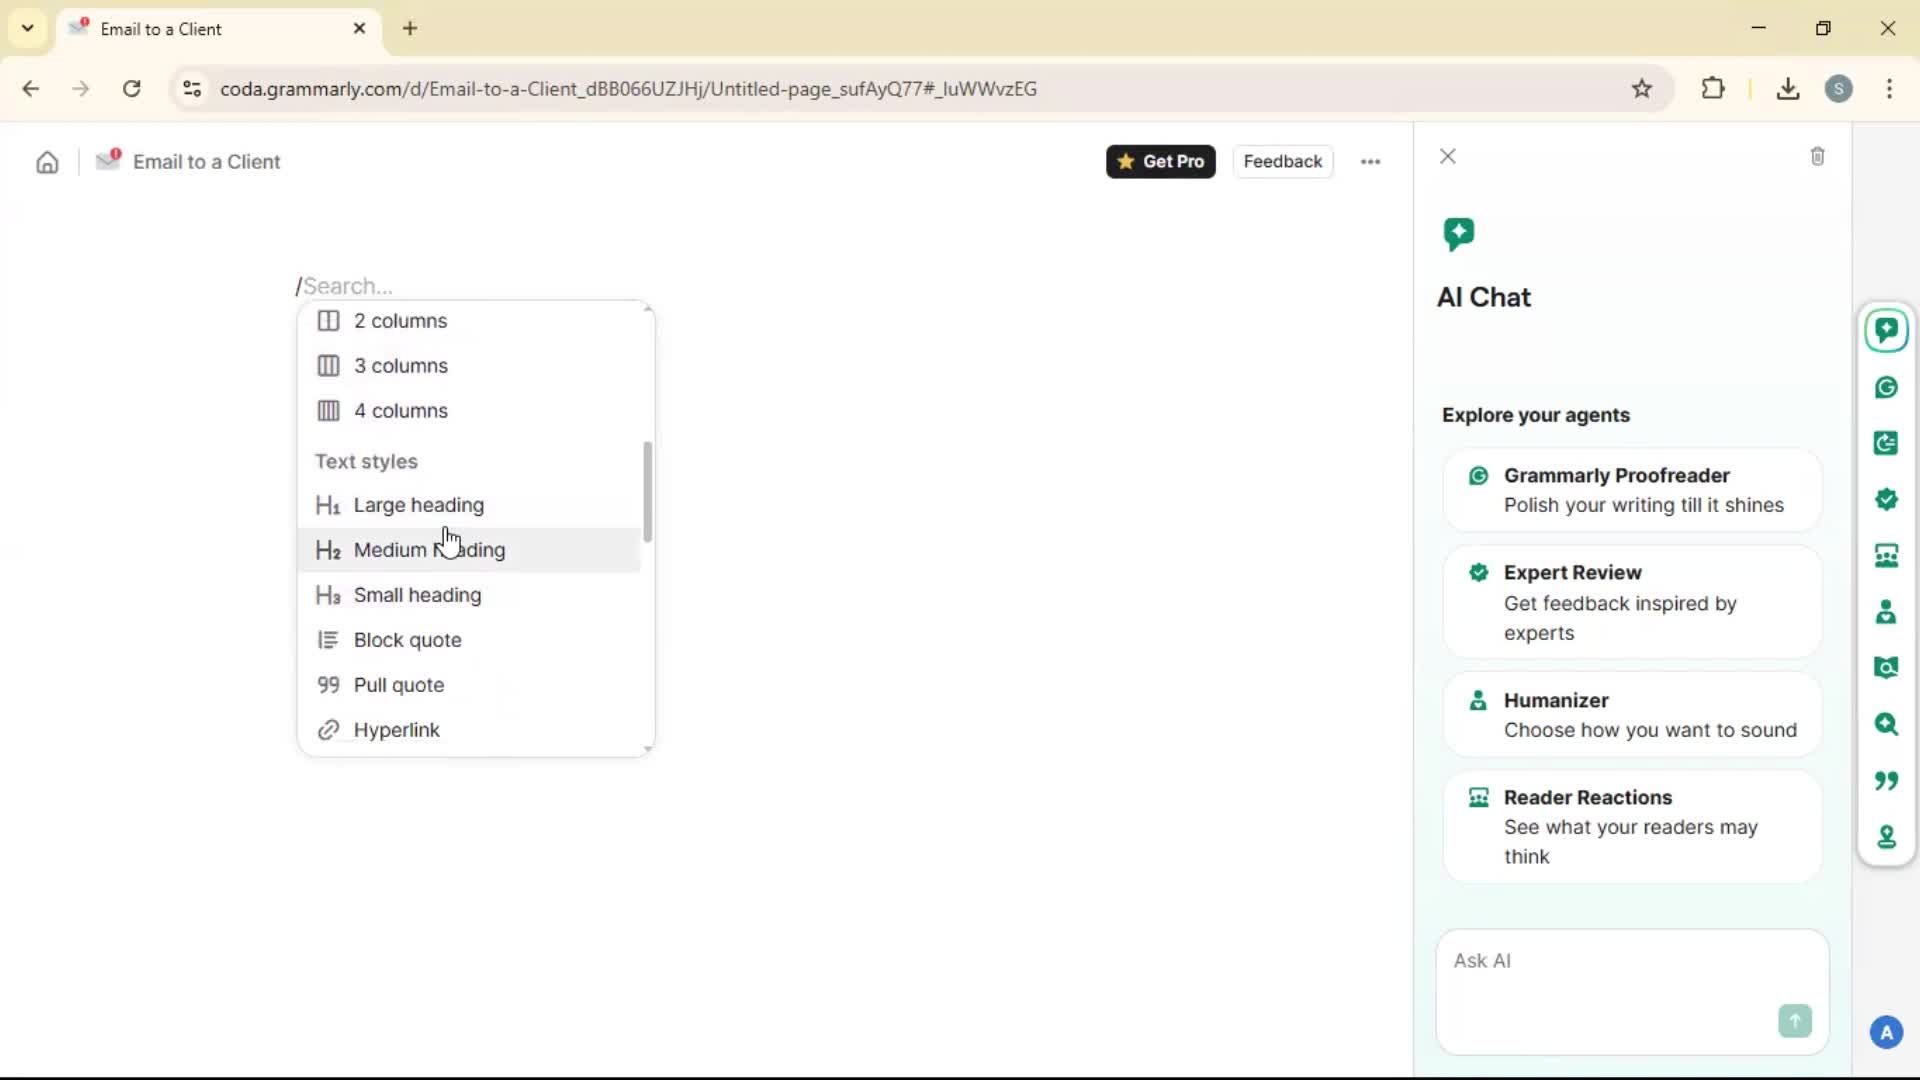Bookmark this page with the star icon
This screenshot has width=1920, height=1080.
[1642, 89]
